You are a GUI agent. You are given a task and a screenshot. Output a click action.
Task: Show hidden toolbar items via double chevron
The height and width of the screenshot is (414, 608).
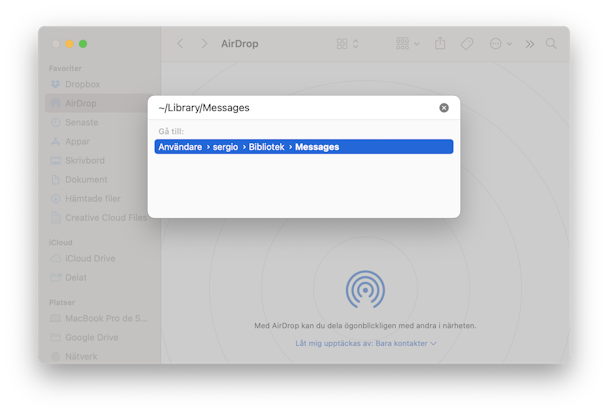coord(530,44)
